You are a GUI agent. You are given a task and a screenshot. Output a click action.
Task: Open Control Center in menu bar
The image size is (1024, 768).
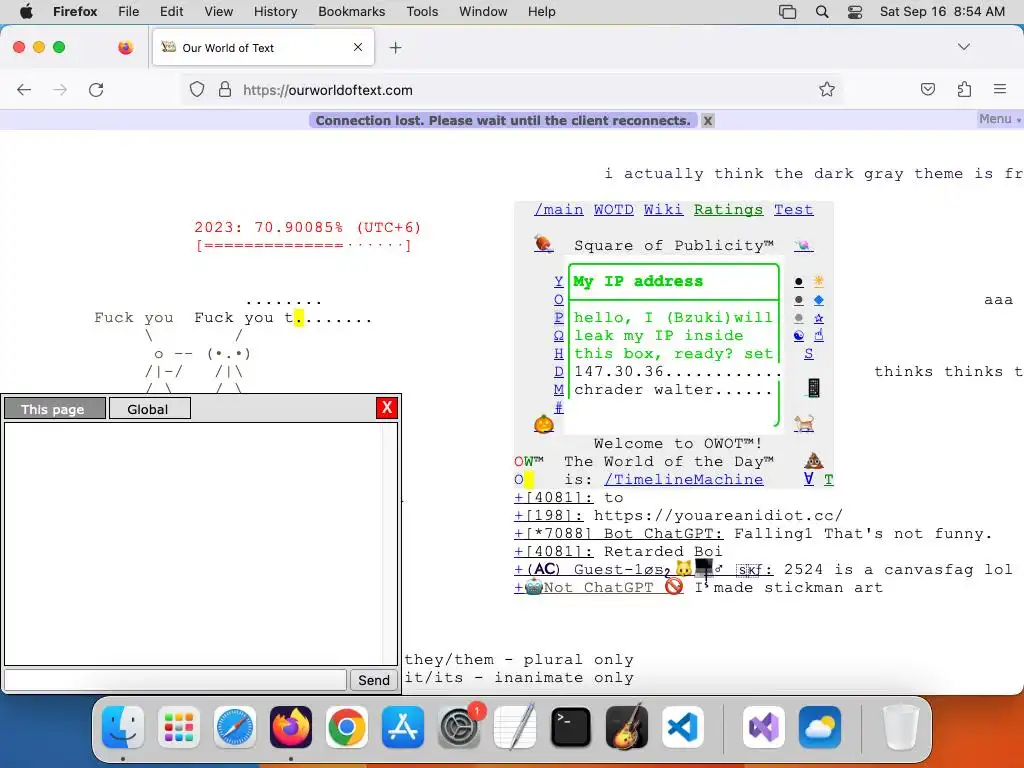coord(855,11)
